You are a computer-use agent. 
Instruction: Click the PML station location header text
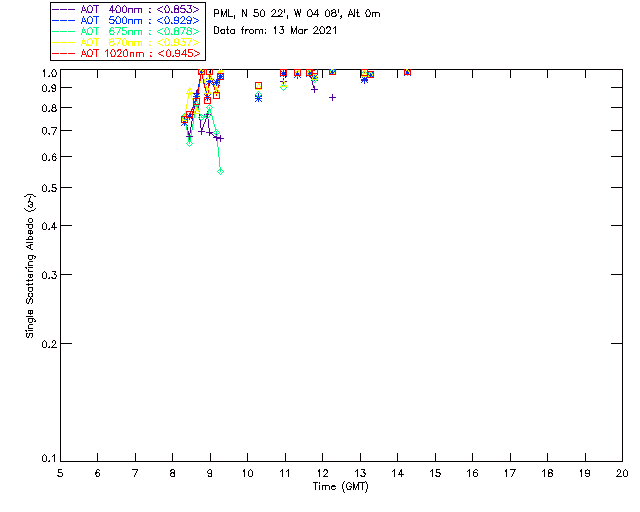click(x=297, y=13)
